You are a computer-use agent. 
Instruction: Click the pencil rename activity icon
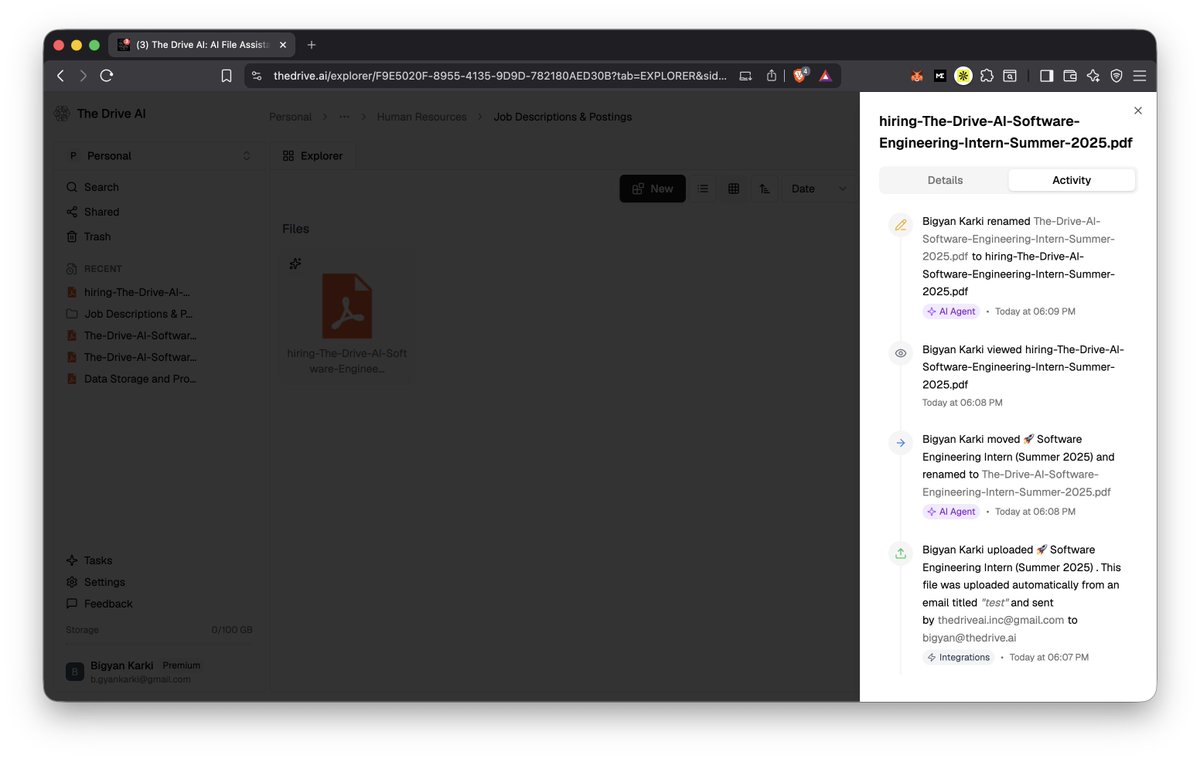tap(901, 225)
